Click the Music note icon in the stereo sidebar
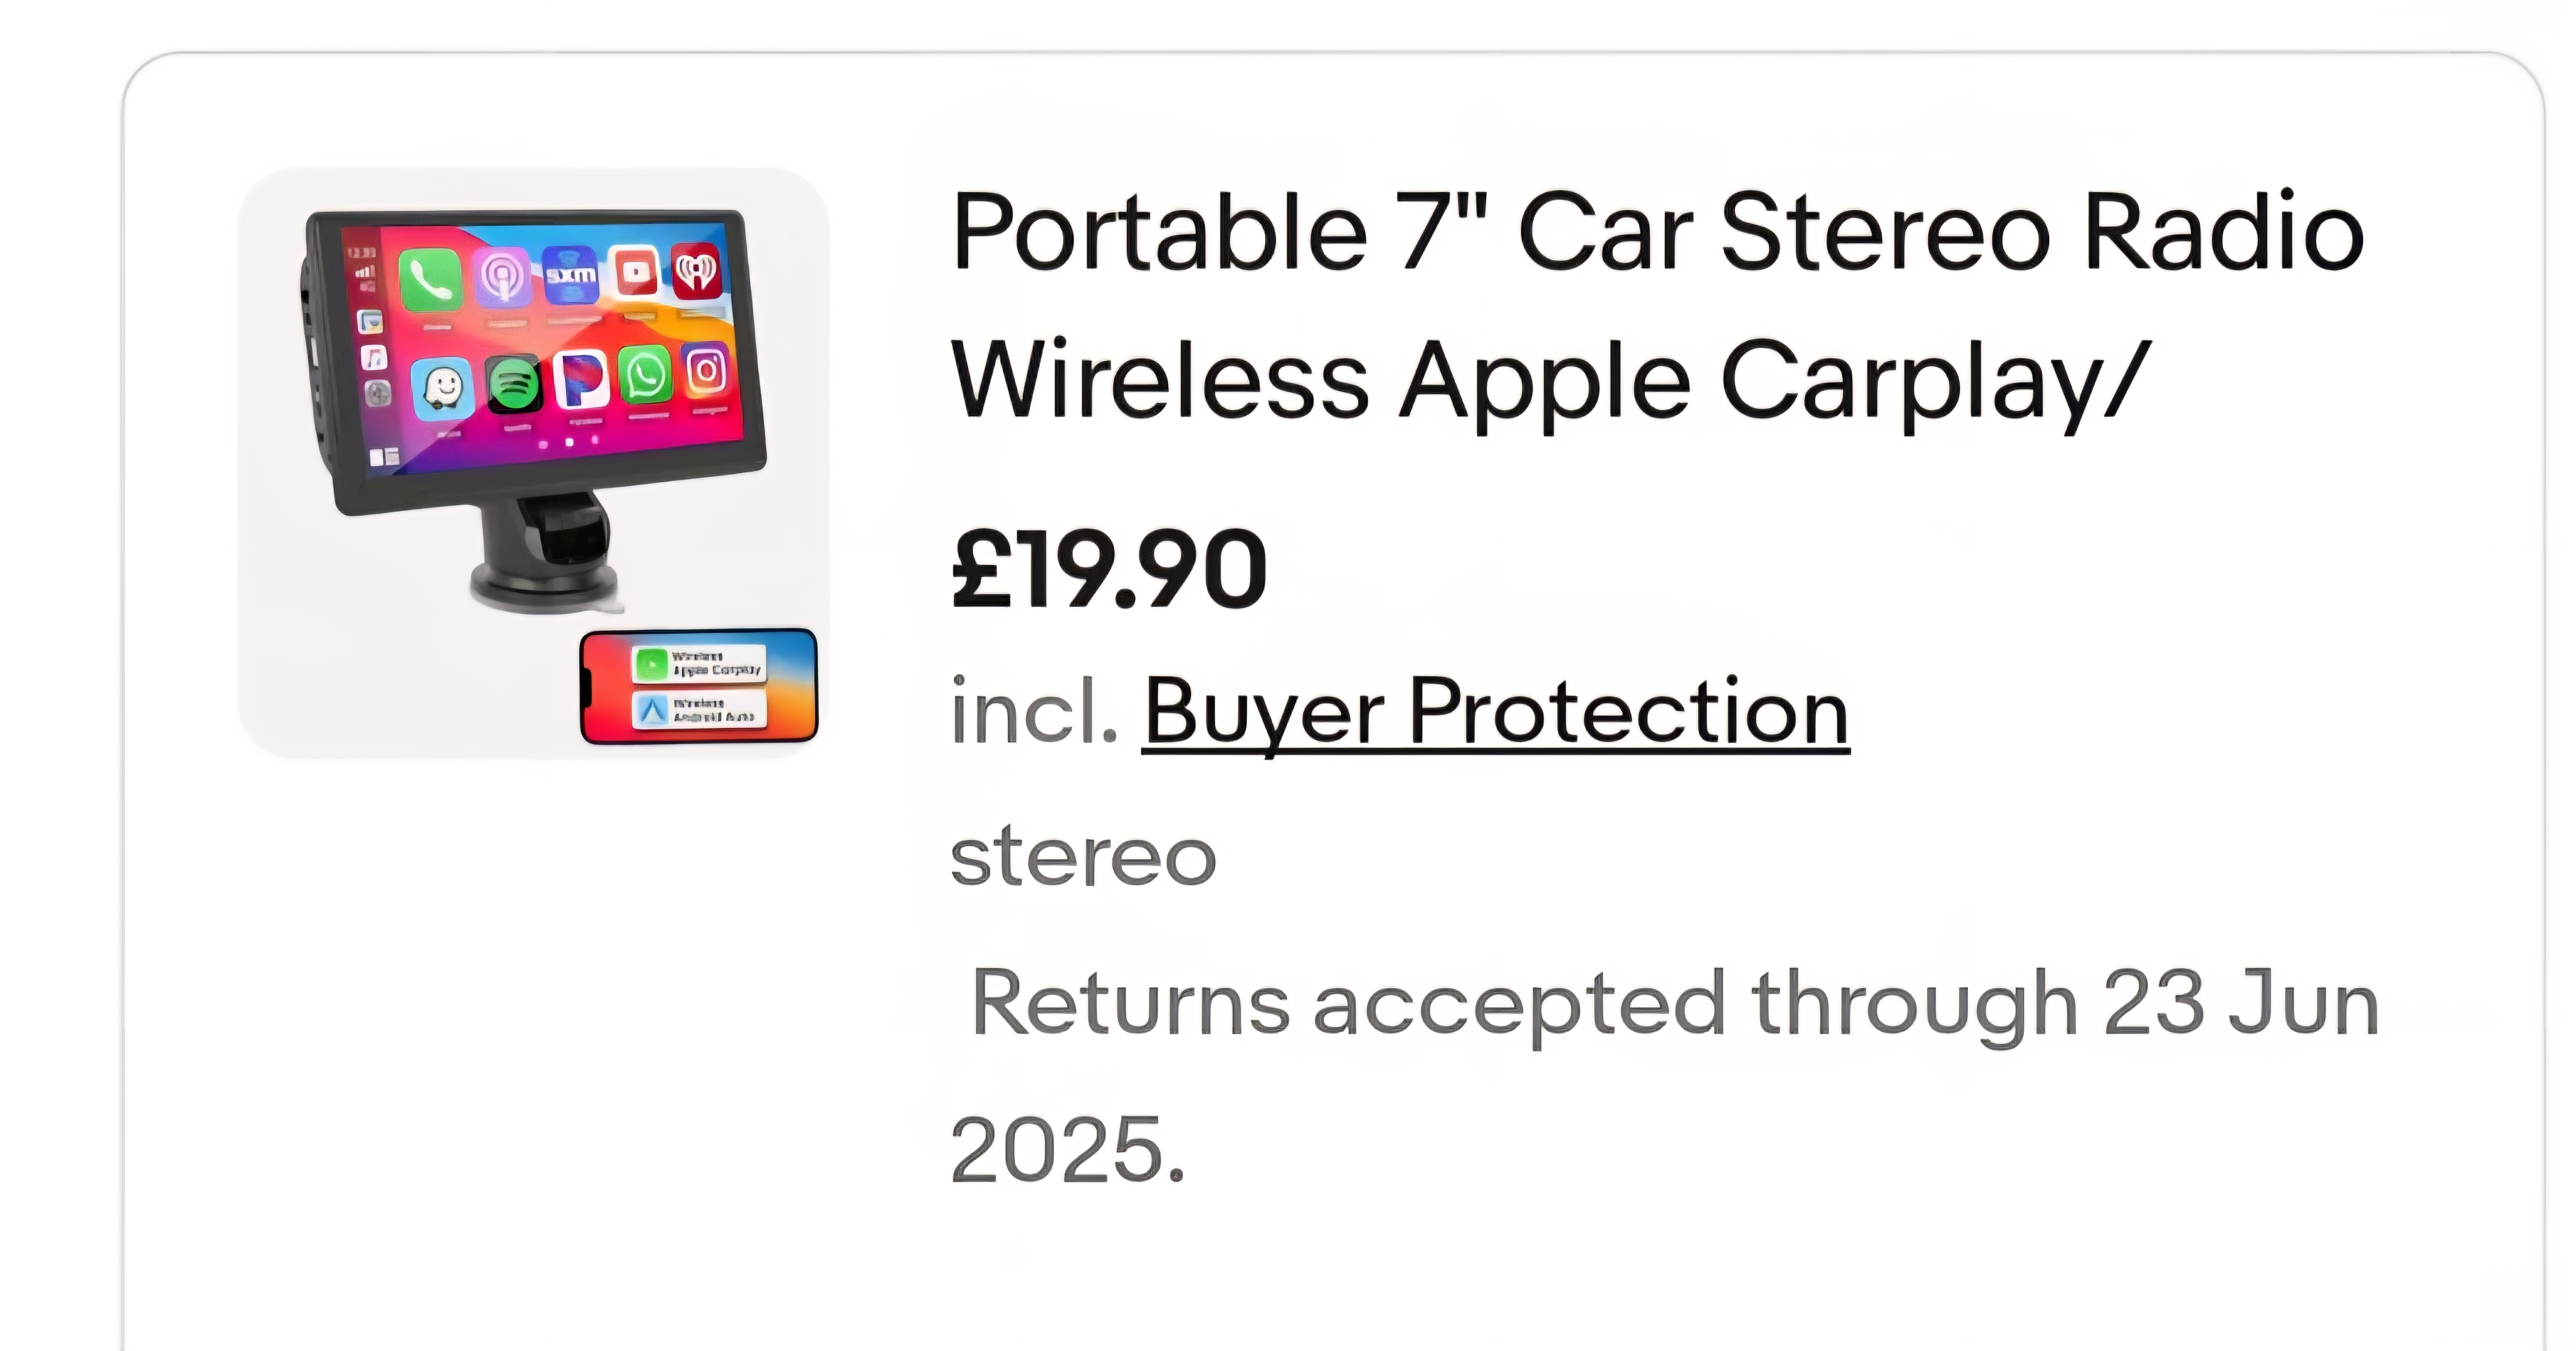This screenshot has width=2576, height=1351. [373, 358]
